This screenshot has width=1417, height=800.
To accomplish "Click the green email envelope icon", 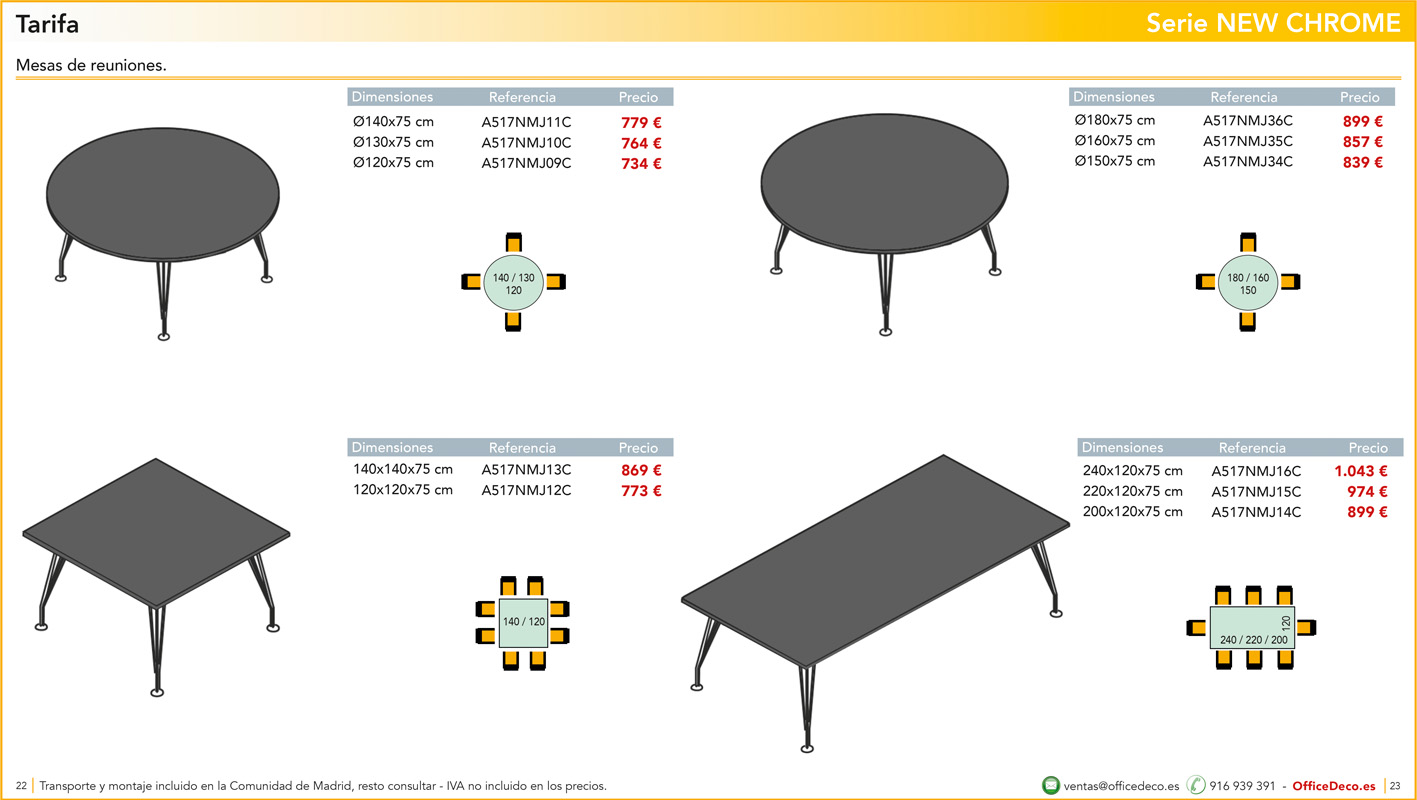I will [x=1050, y=786].
